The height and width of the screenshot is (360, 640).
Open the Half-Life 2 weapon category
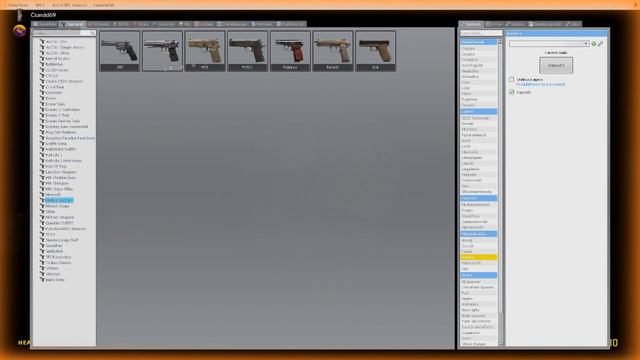(53, 155)
